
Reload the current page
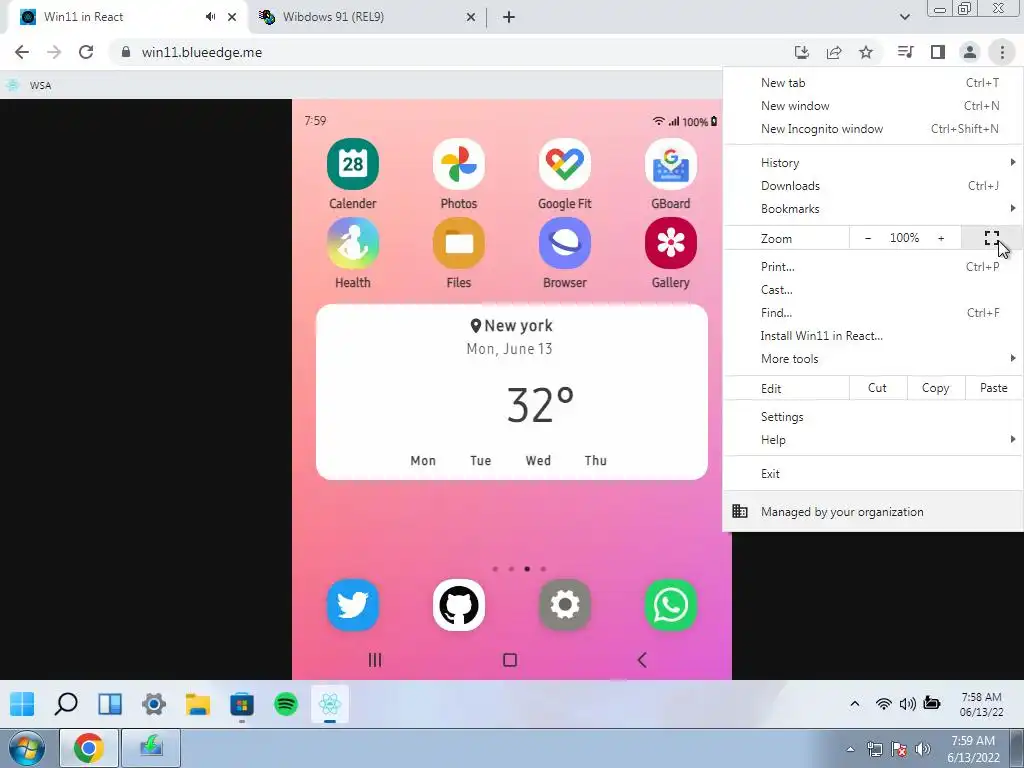[x=86, y=52]
